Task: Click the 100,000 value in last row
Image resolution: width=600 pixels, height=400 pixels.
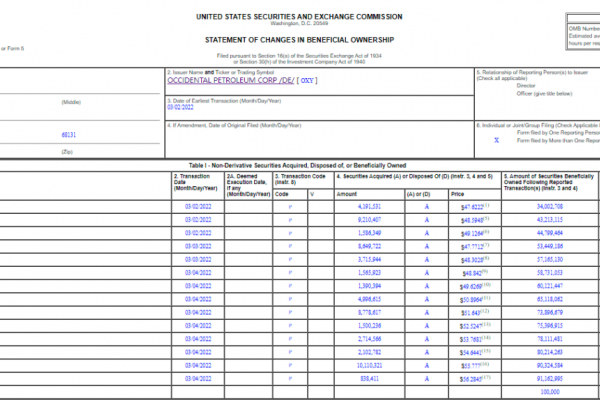Action: pos(555,392)
